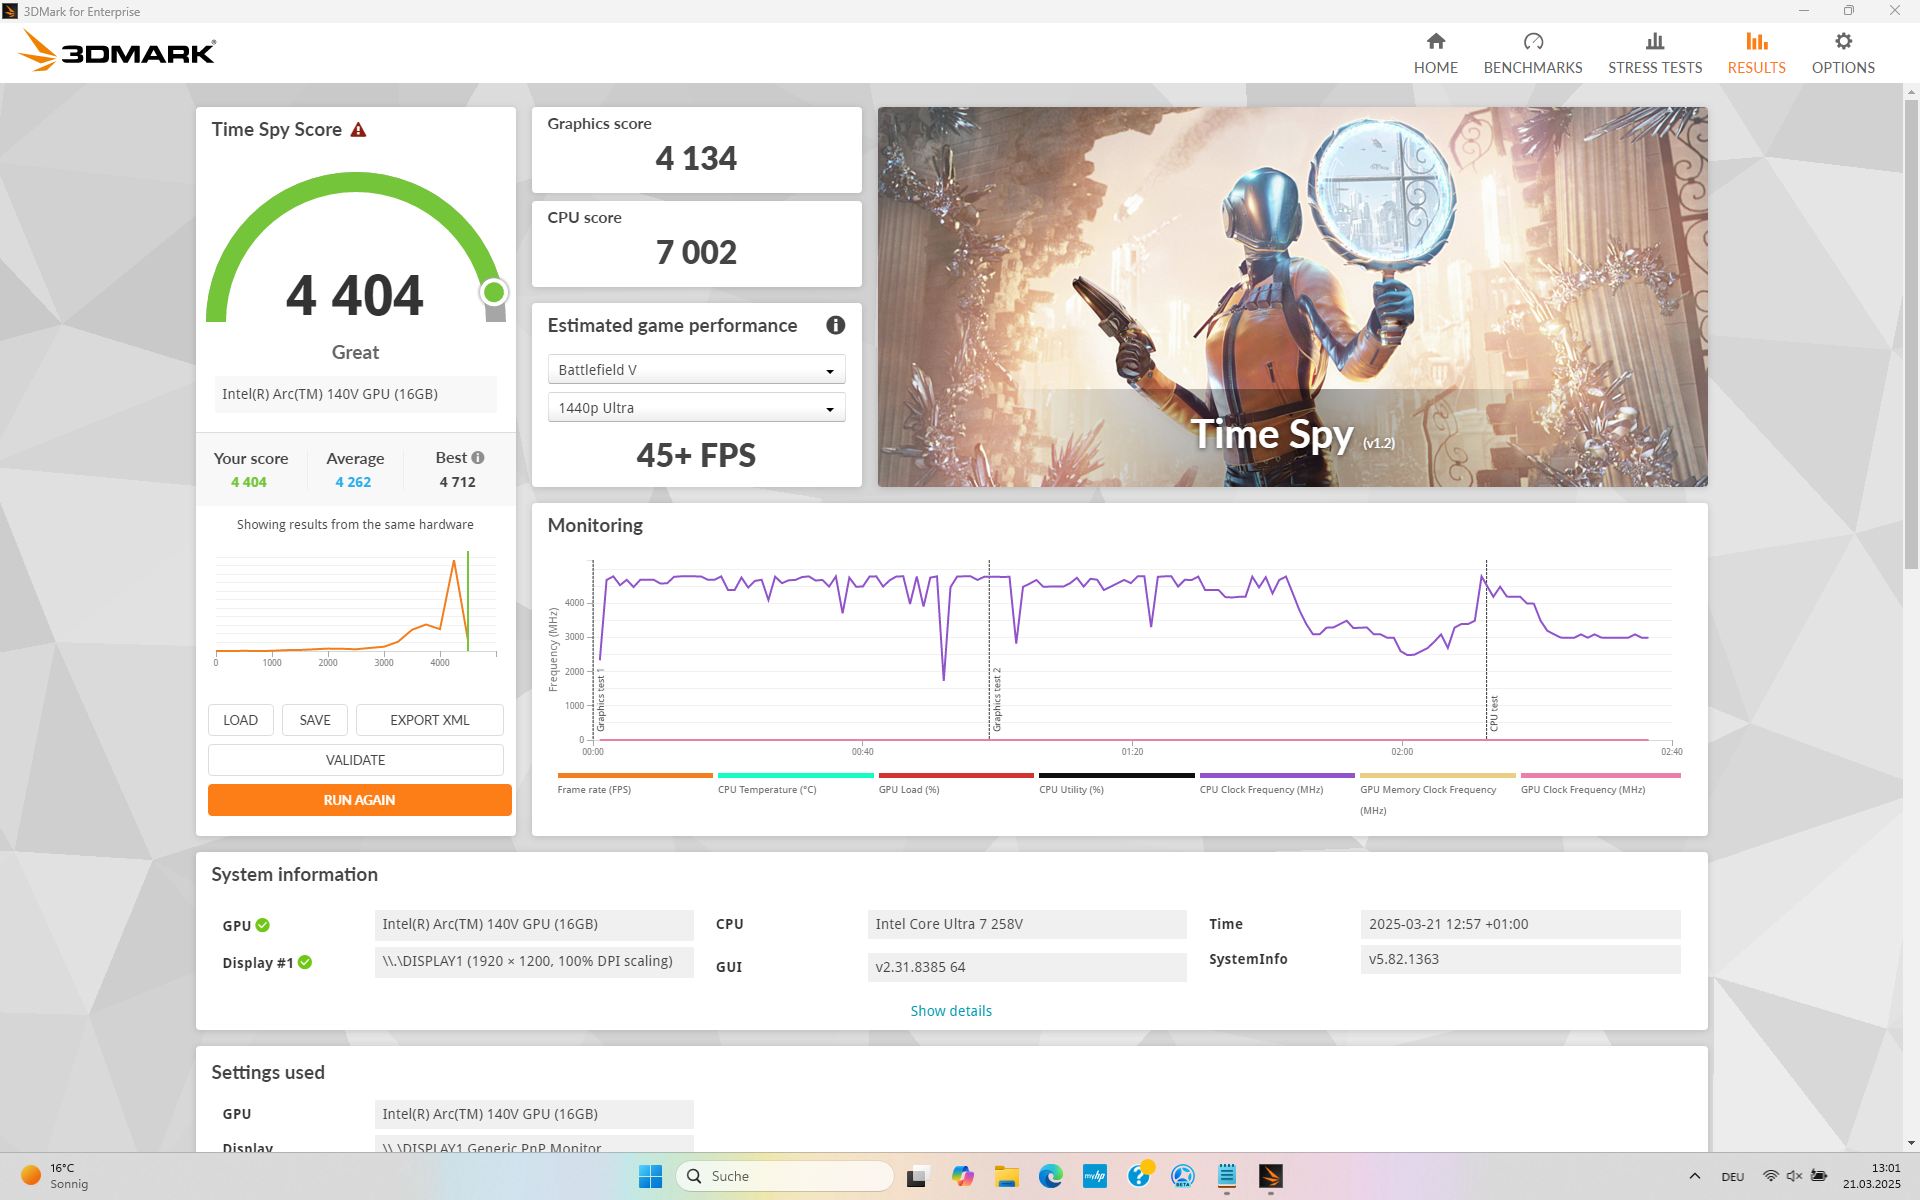Switch to the Stress Tests tab
Viewport: 1920px width, 1200px height.
(x=1654, y=53)
